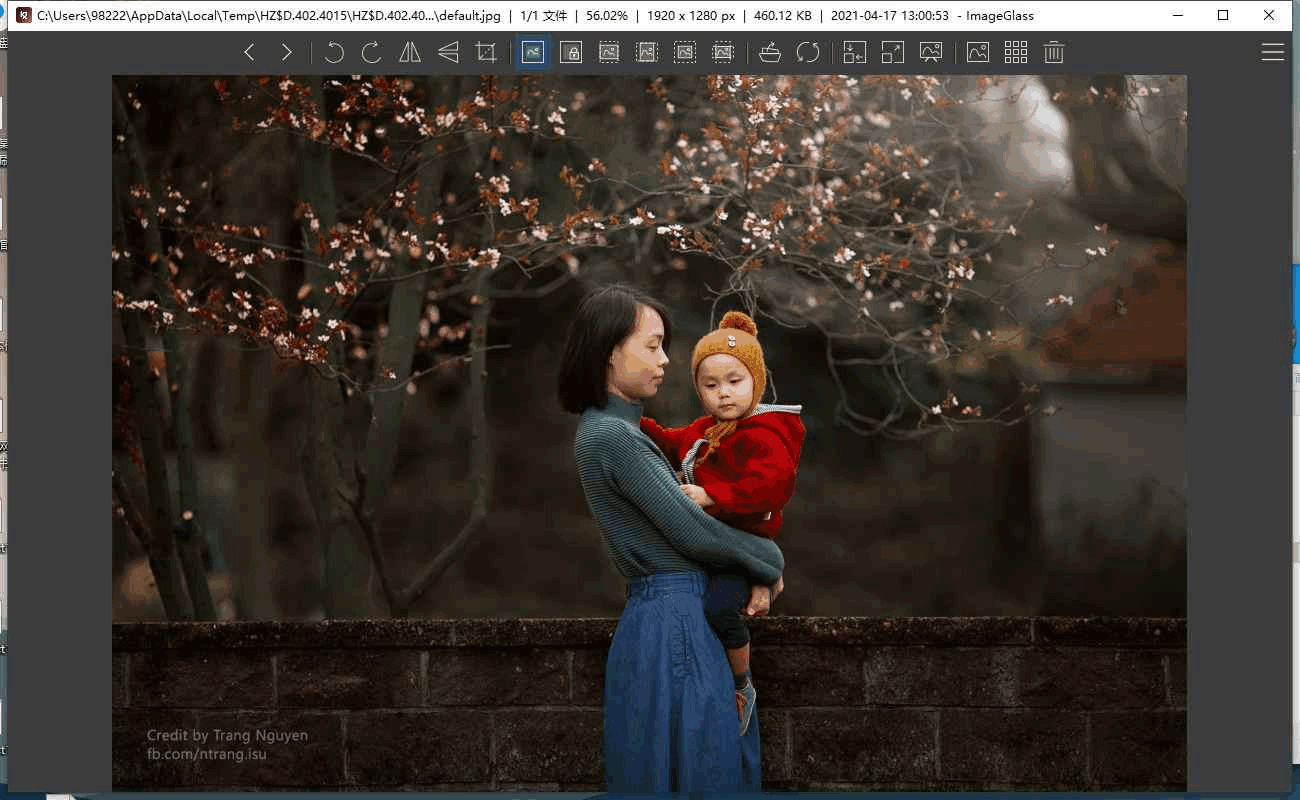
Task: Flip the image horizontally
Action: coord(410,52)
